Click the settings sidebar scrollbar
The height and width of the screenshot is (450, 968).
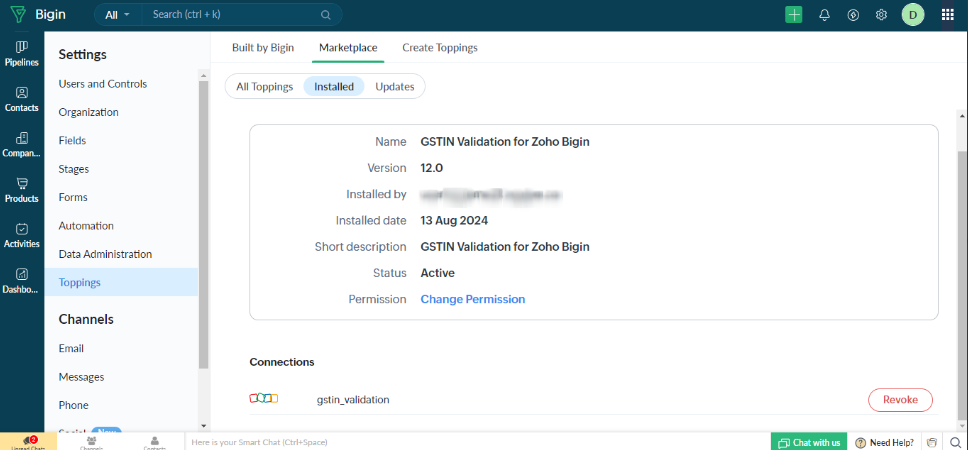point(204,223)
